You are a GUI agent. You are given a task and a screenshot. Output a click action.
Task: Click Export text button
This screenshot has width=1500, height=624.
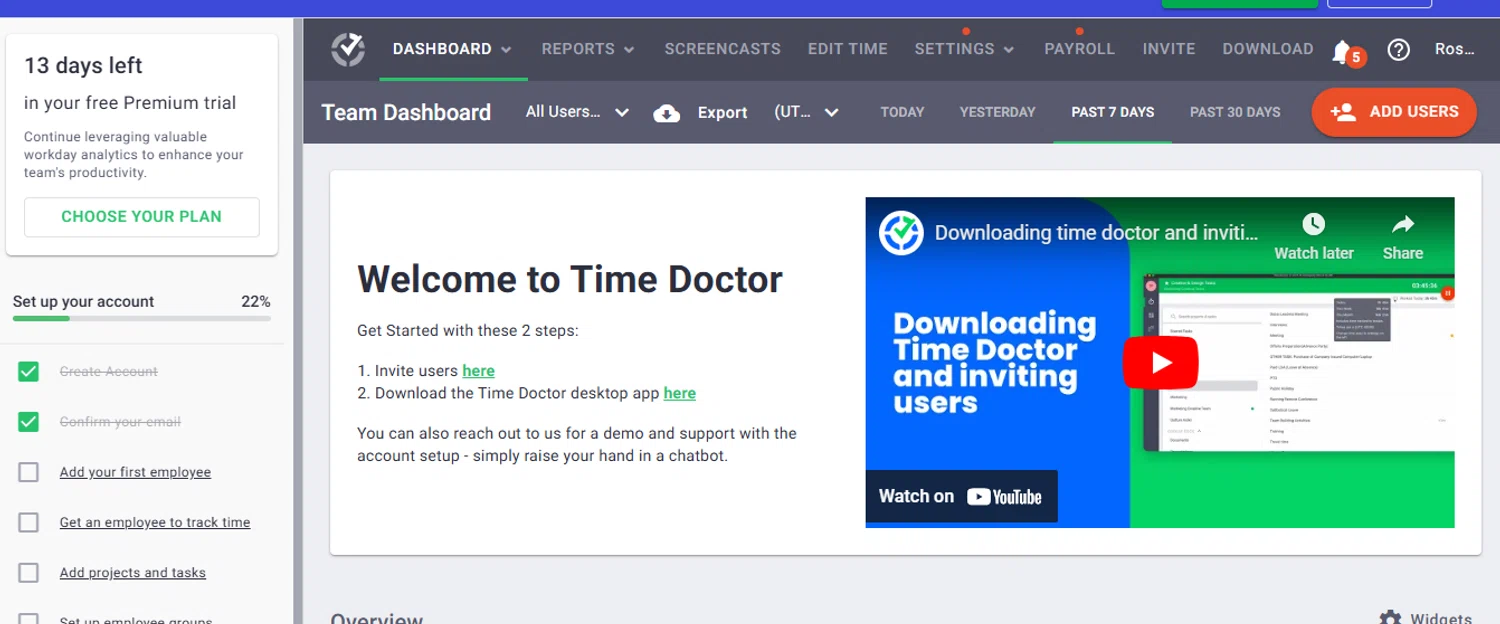[x=722, y=113]
